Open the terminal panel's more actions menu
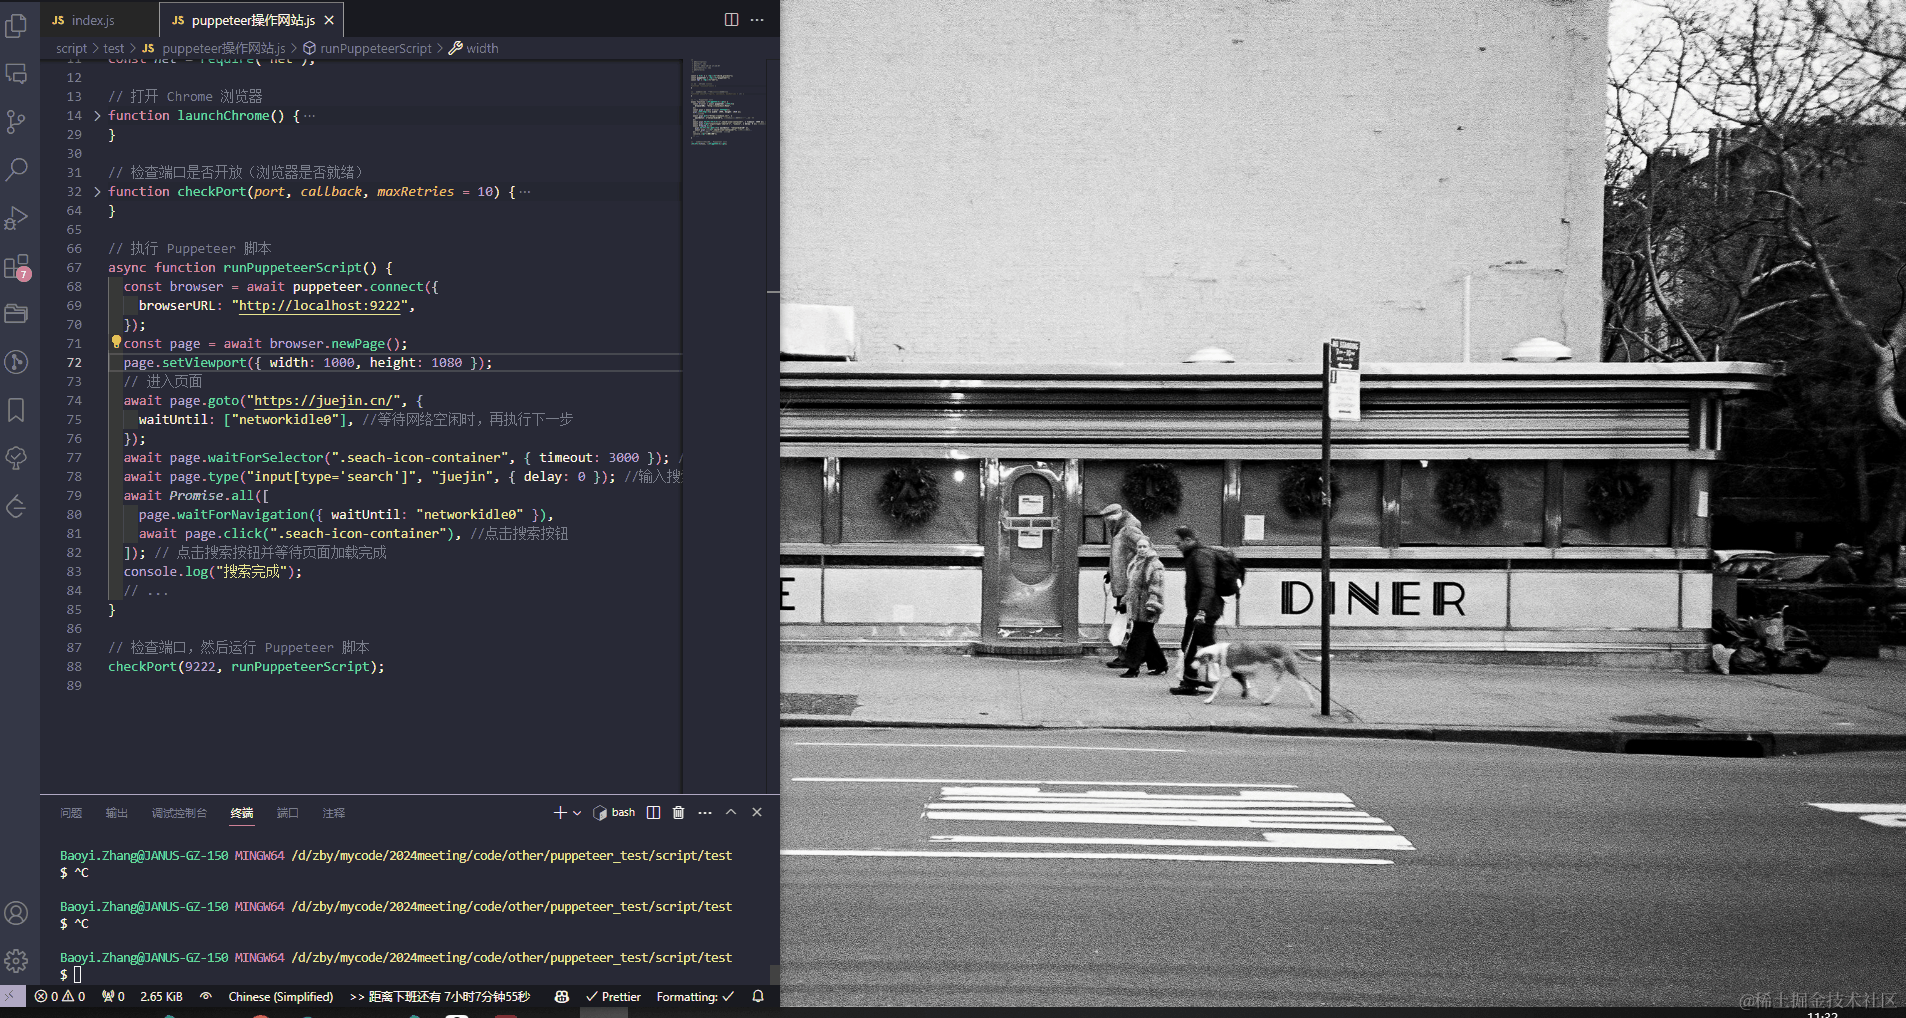This screenshot has width=1906, height=1018. (x=705, y=813)
